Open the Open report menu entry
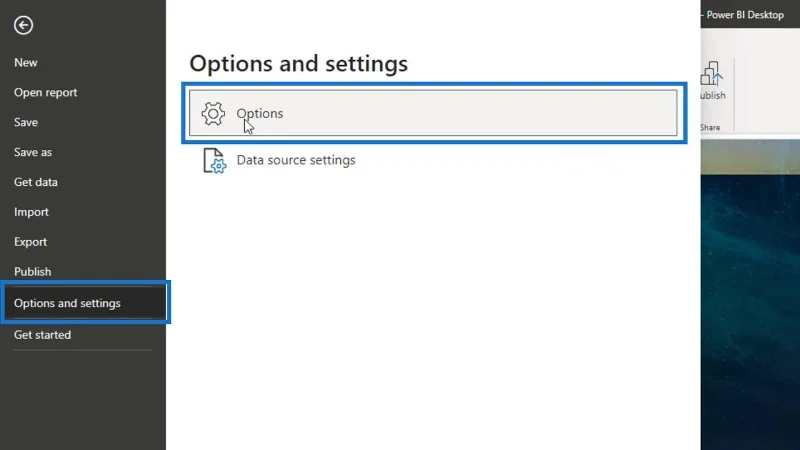800x450 pixels. (45, 92)
